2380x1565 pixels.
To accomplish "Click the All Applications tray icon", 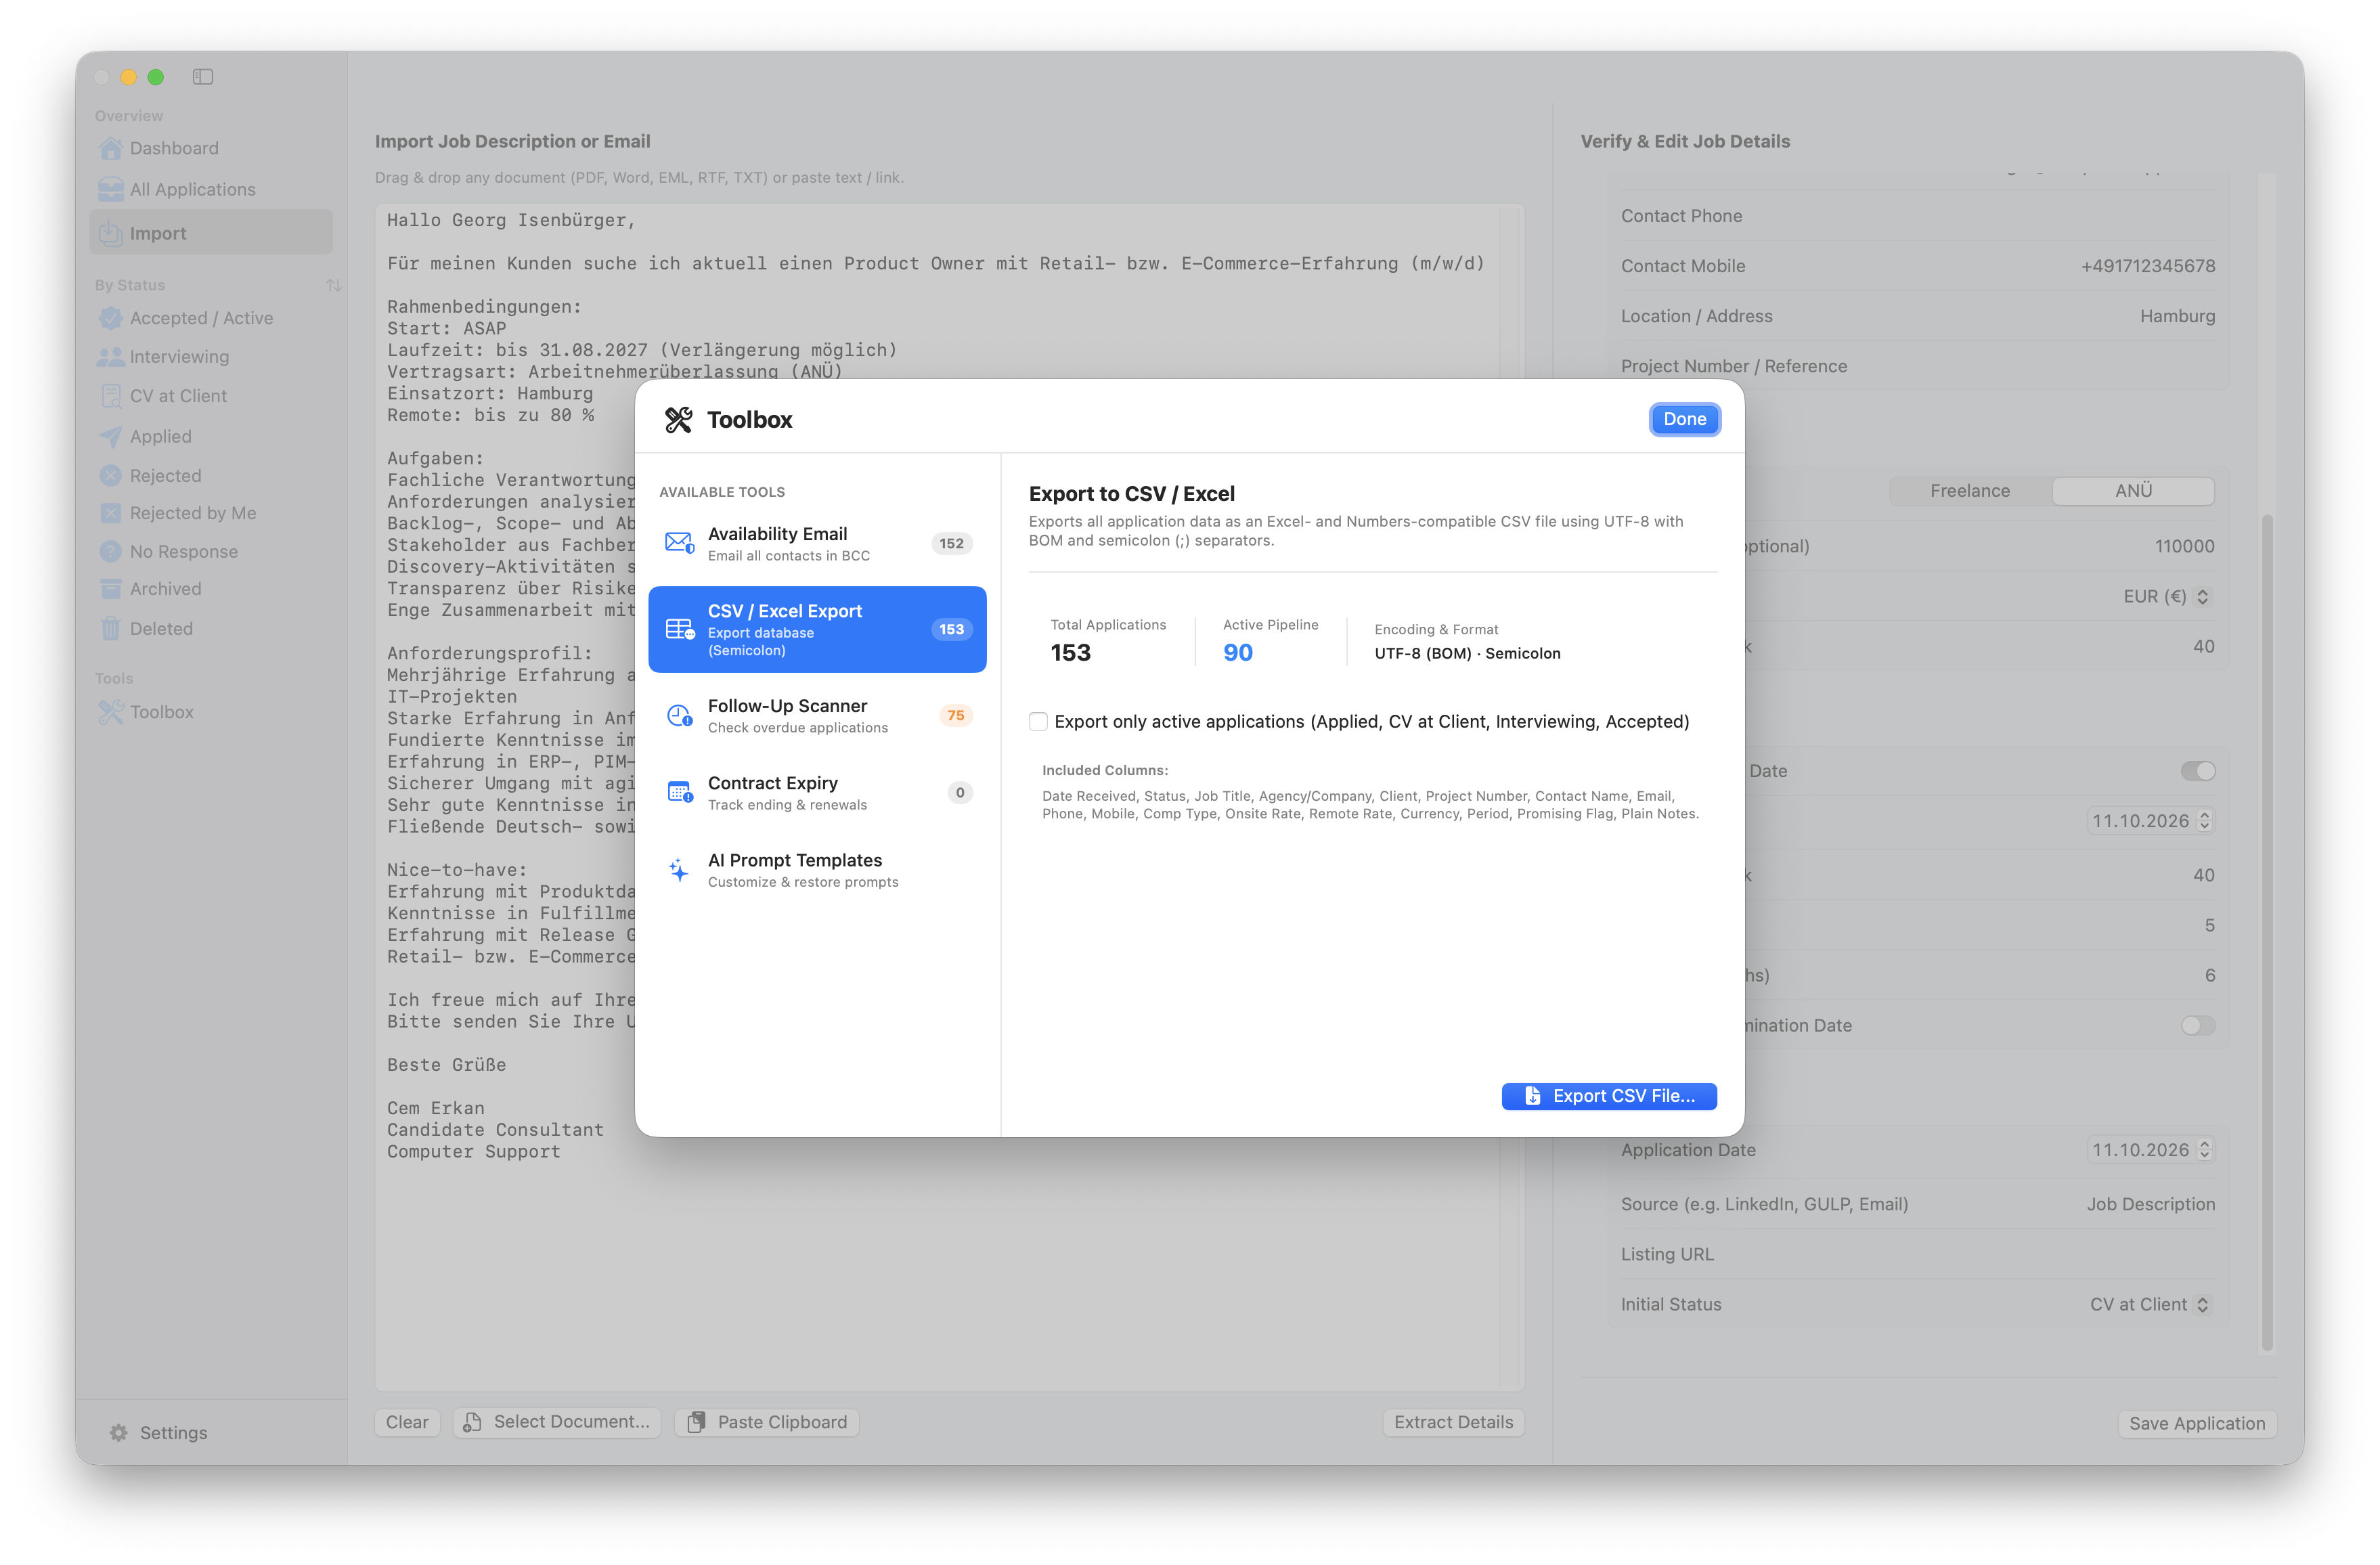I will (111, 189).
